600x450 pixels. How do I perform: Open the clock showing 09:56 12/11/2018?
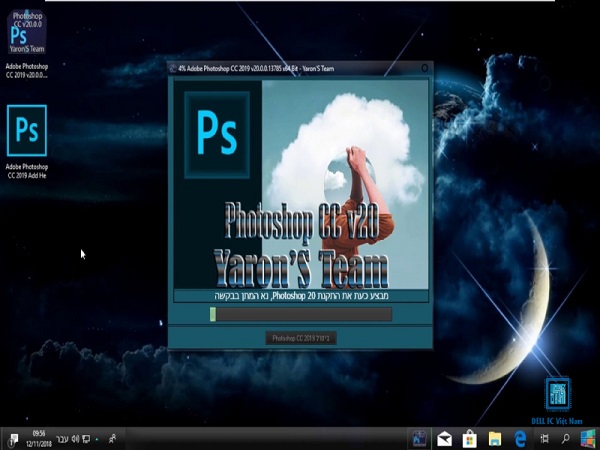pyautogui.click(x=39, y=439)
